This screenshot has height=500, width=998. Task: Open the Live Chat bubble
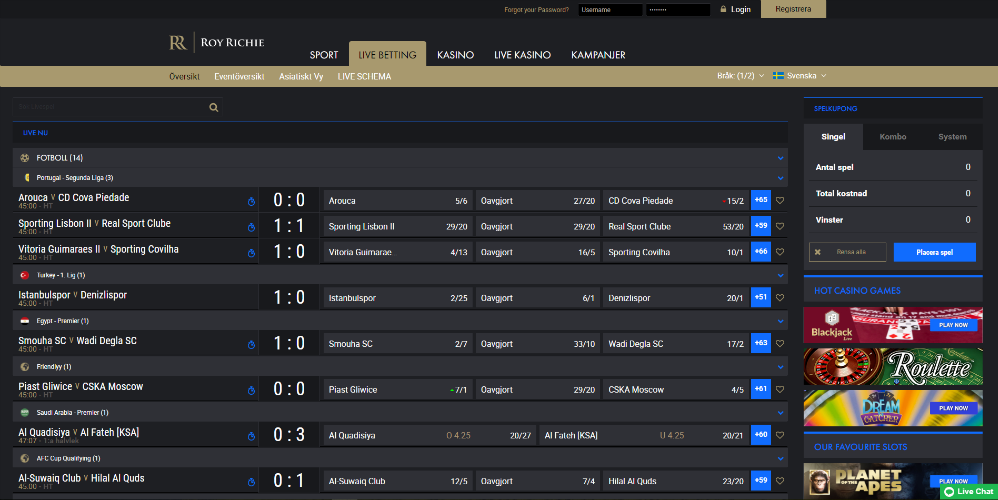969,492
